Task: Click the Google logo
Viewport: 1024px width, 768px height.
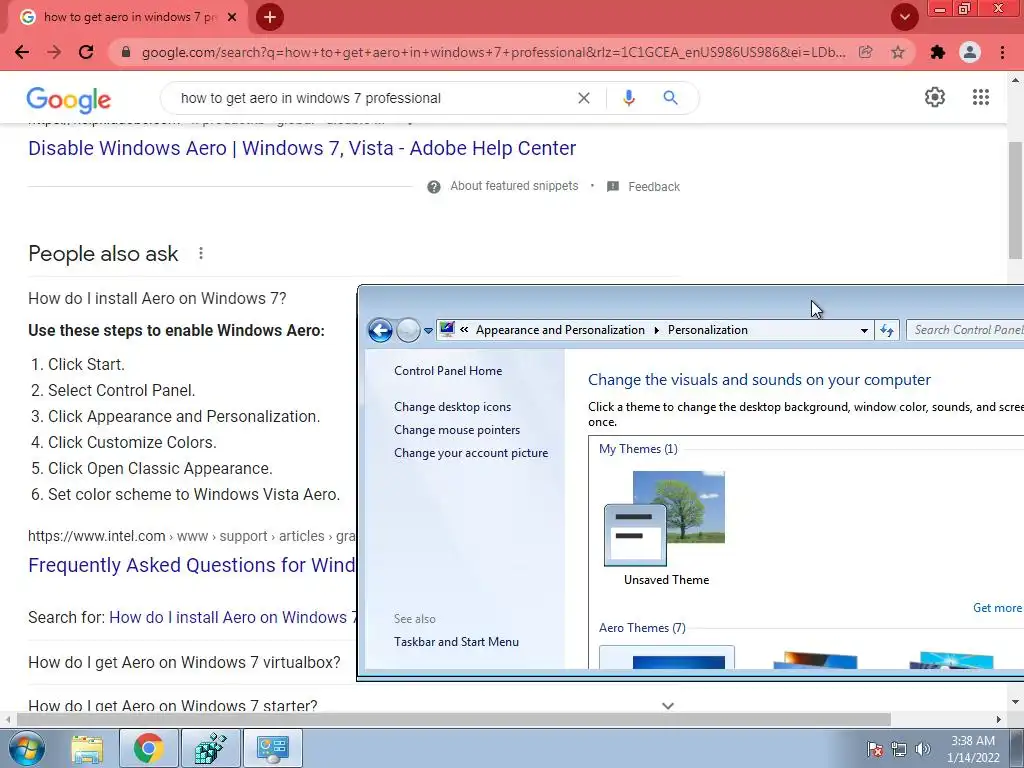Action: tap(69, 99)
